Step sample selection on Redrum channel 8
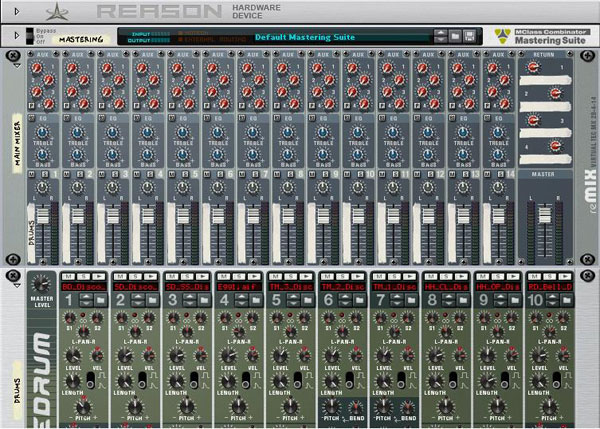 pos(449,300)
